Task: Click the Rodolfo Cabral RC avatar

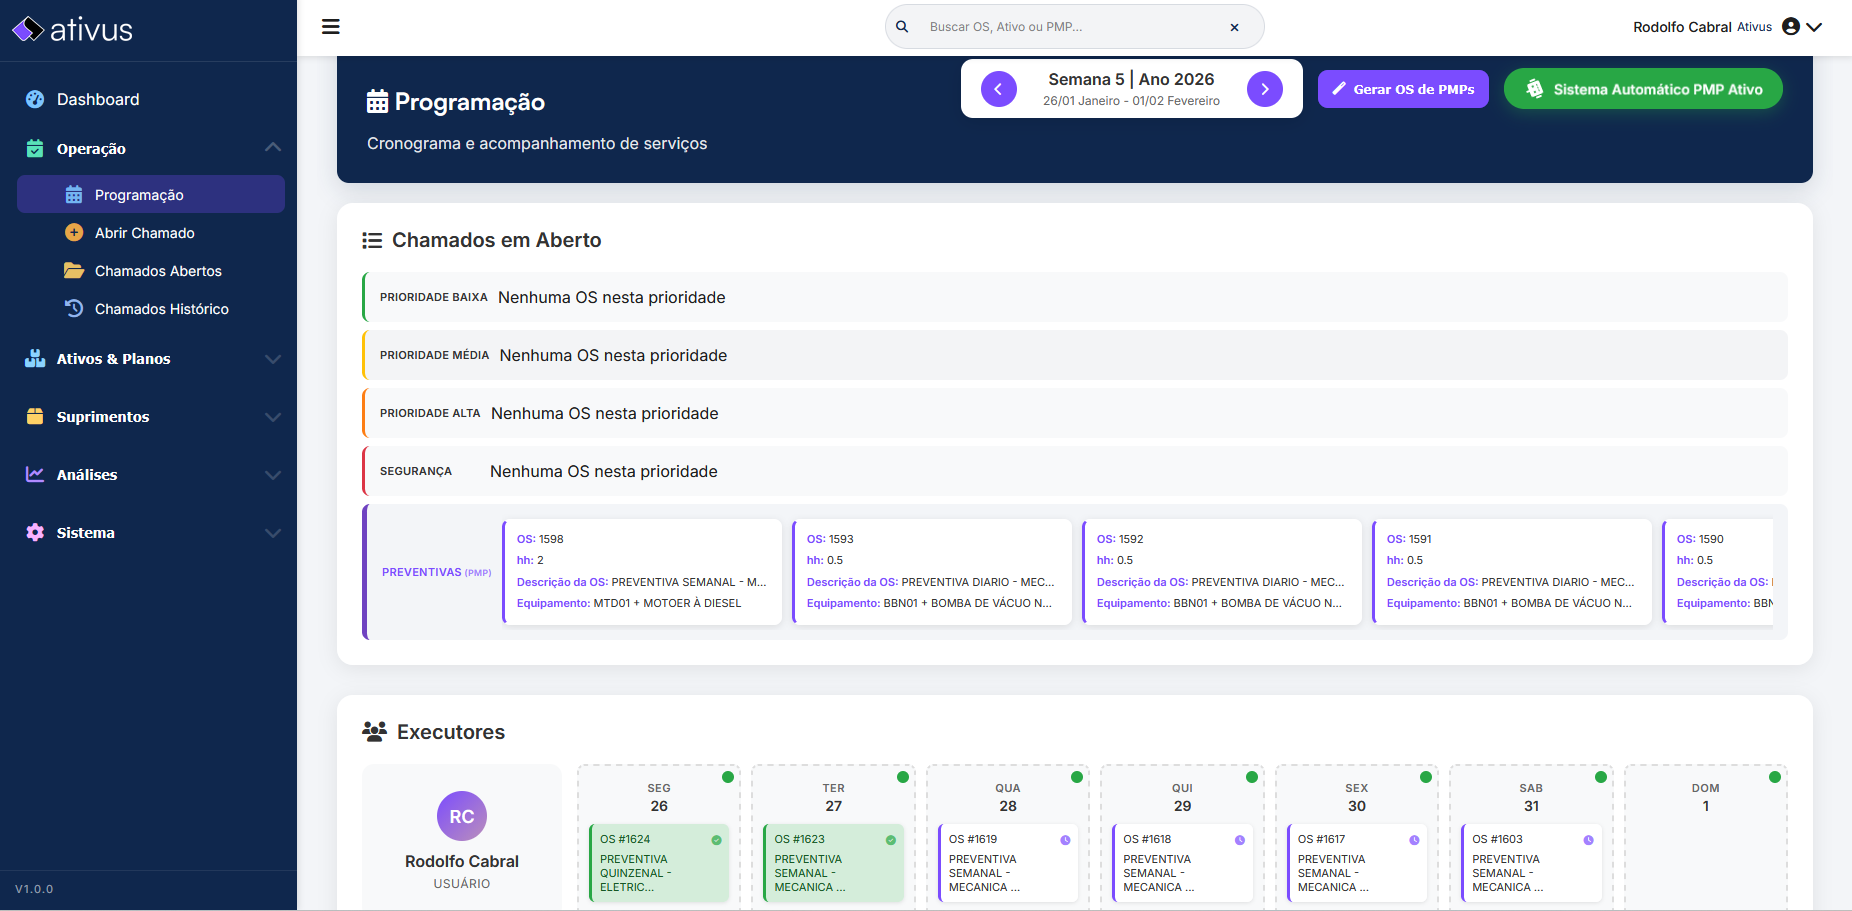Action: coord(462,816)
